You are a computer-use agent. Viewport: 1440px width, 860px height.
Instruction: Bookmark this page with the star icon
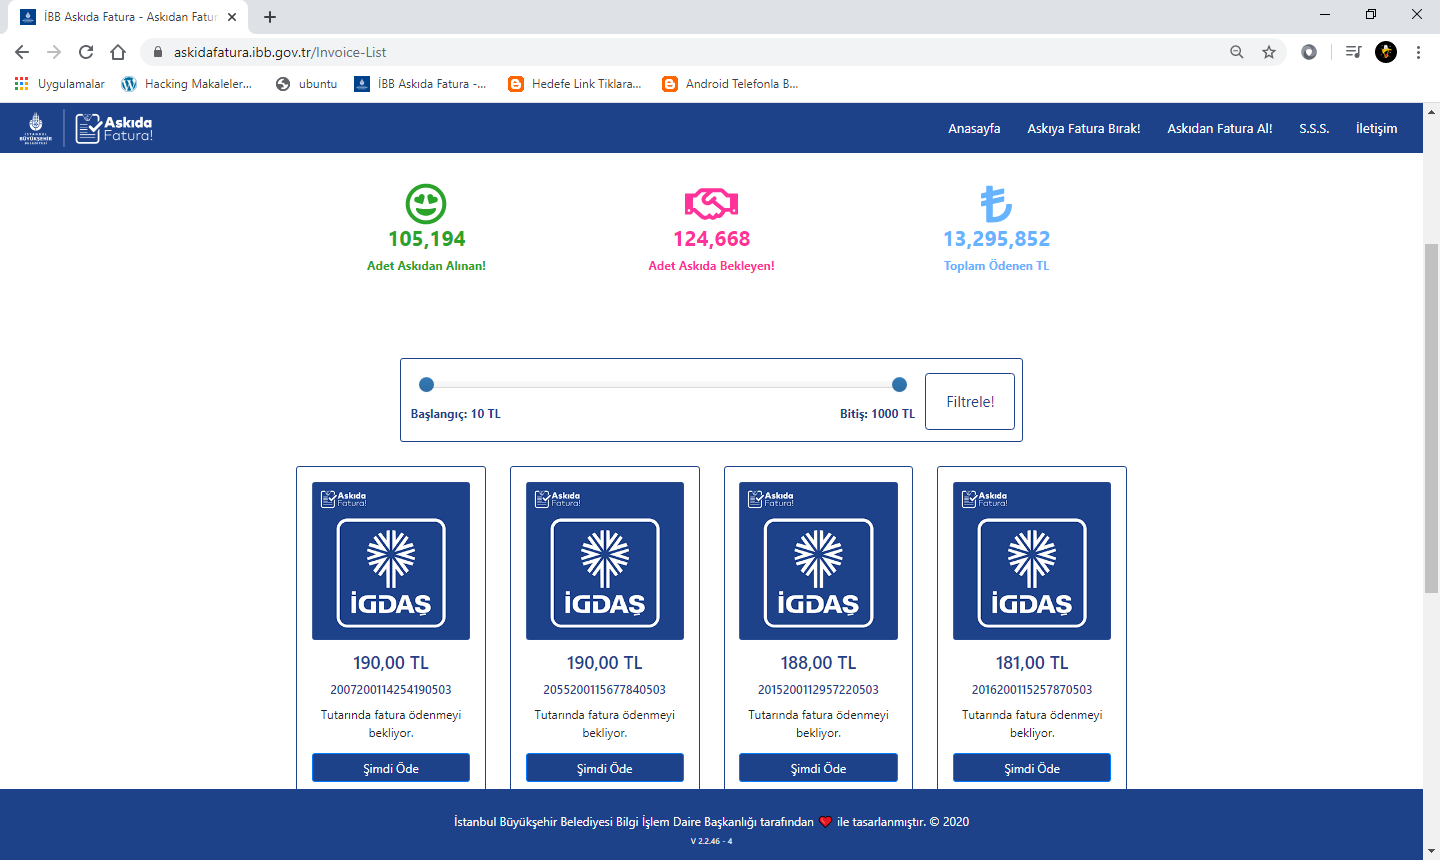click(1269, 52)
